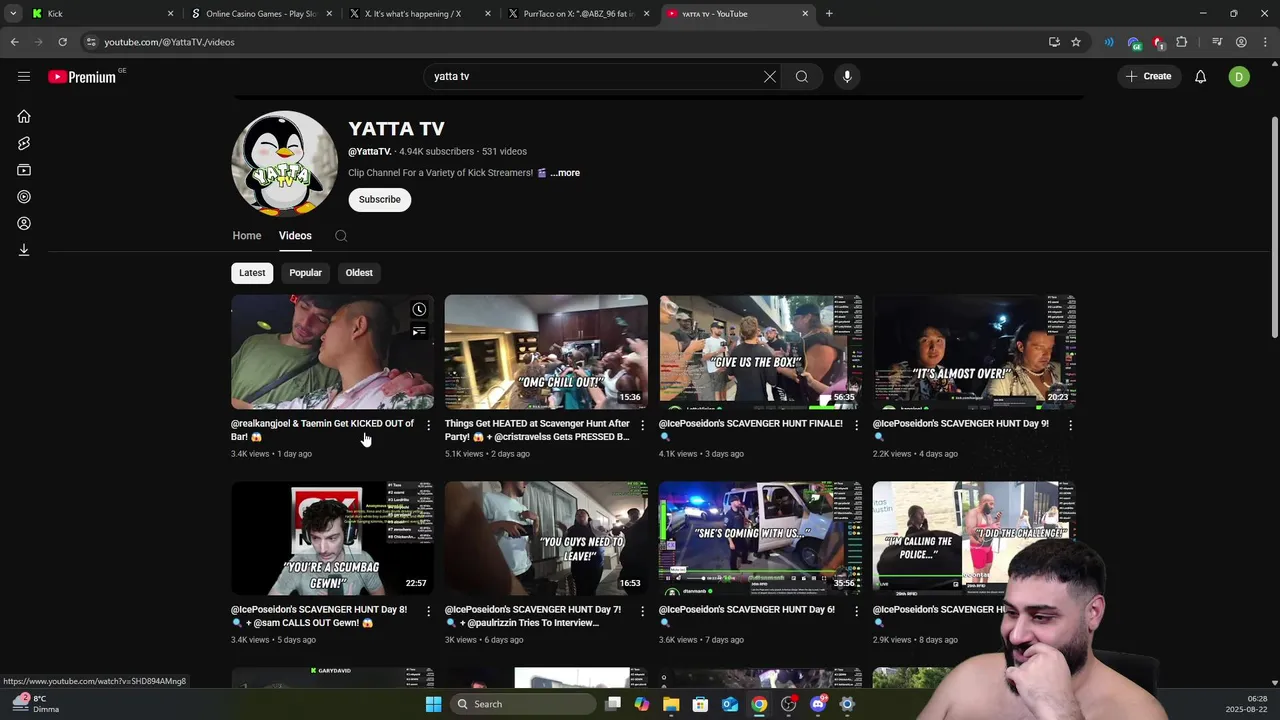Subscribe to YATTA TV
The image size is (1280, 720).
pyautogui.click(x=380, y=199)
